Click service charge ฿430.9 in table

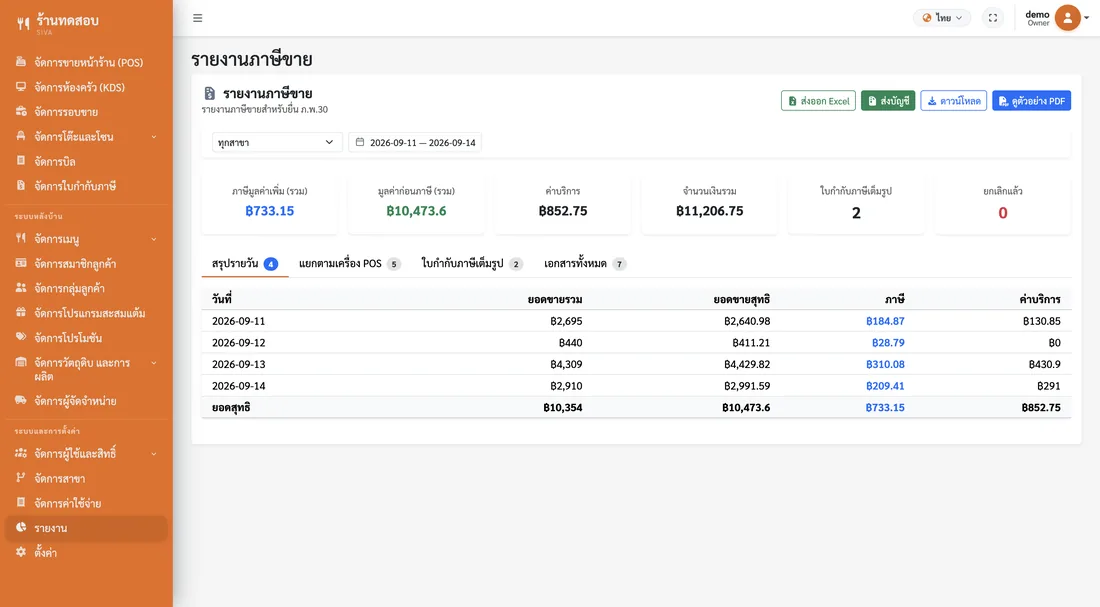(x=1044, y=364)
